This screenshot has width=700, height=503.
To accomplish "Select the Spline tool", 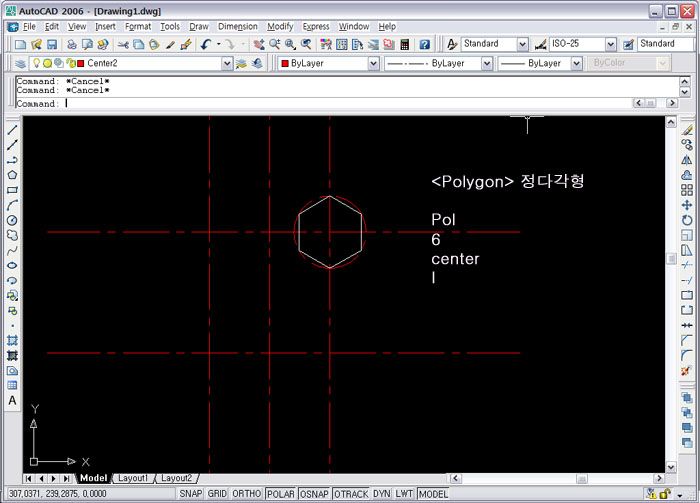I will pos(12,250).
